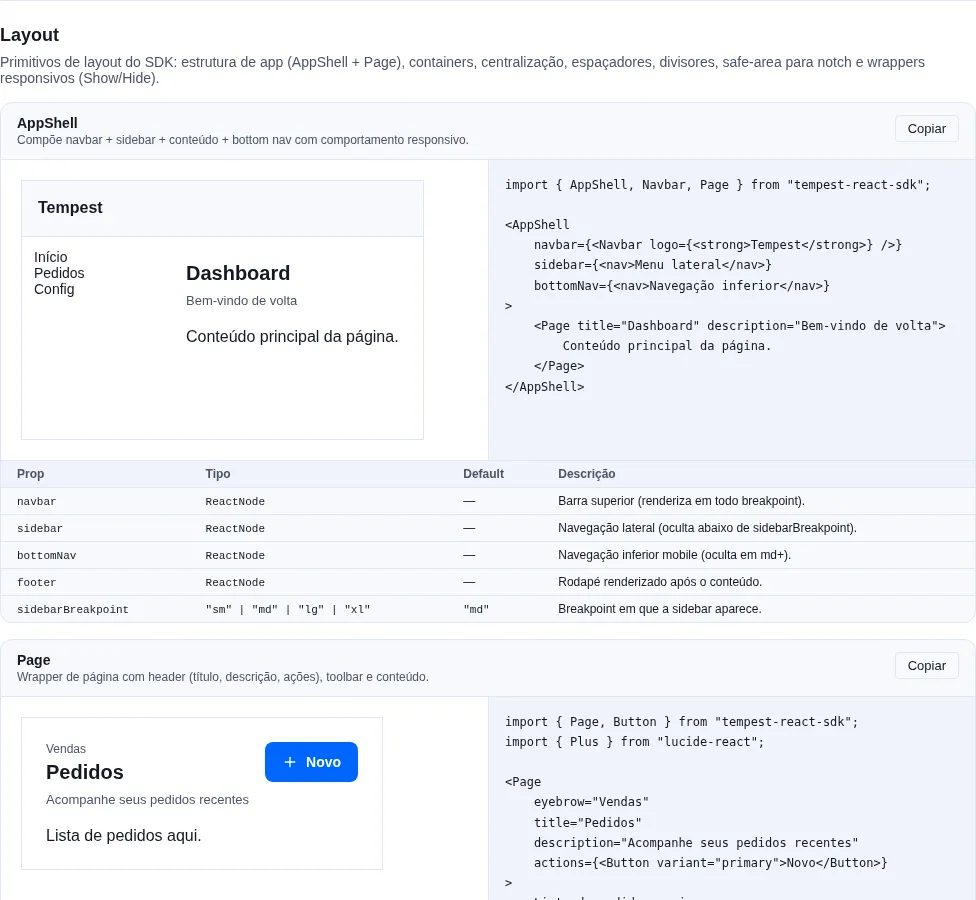
Task: Click the Descrição column header
Action: coord(586,474)
